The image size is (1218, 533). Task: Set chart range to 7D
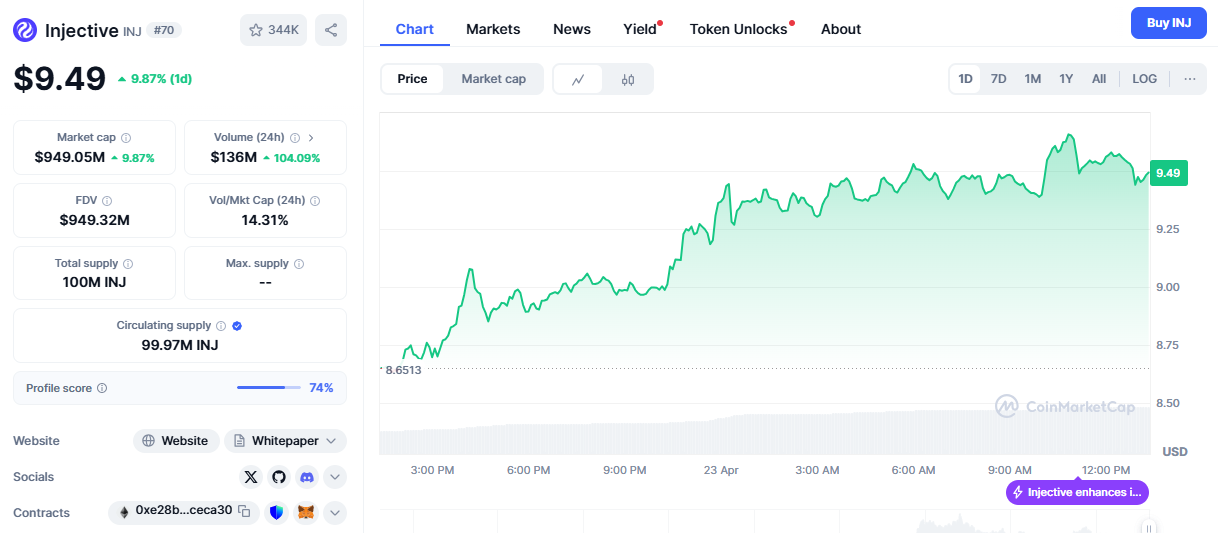pyautogui.click(x=998, y=79)
